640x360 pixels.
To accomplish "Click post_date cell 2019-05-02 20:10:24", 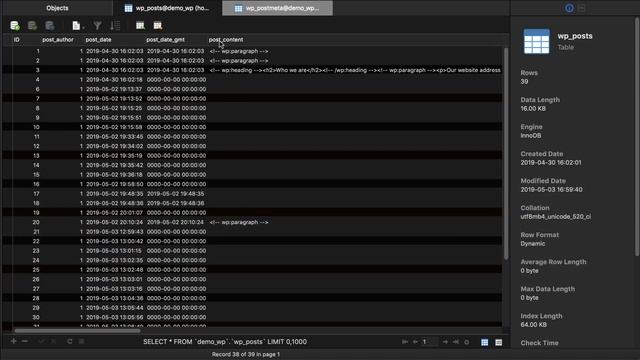I will [x=114, y=222].
